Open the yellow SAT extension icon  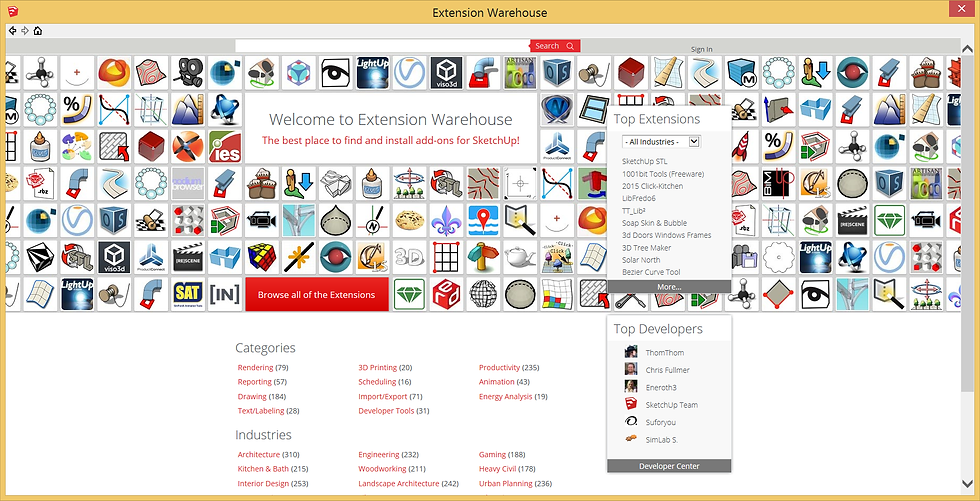point(188,294)
